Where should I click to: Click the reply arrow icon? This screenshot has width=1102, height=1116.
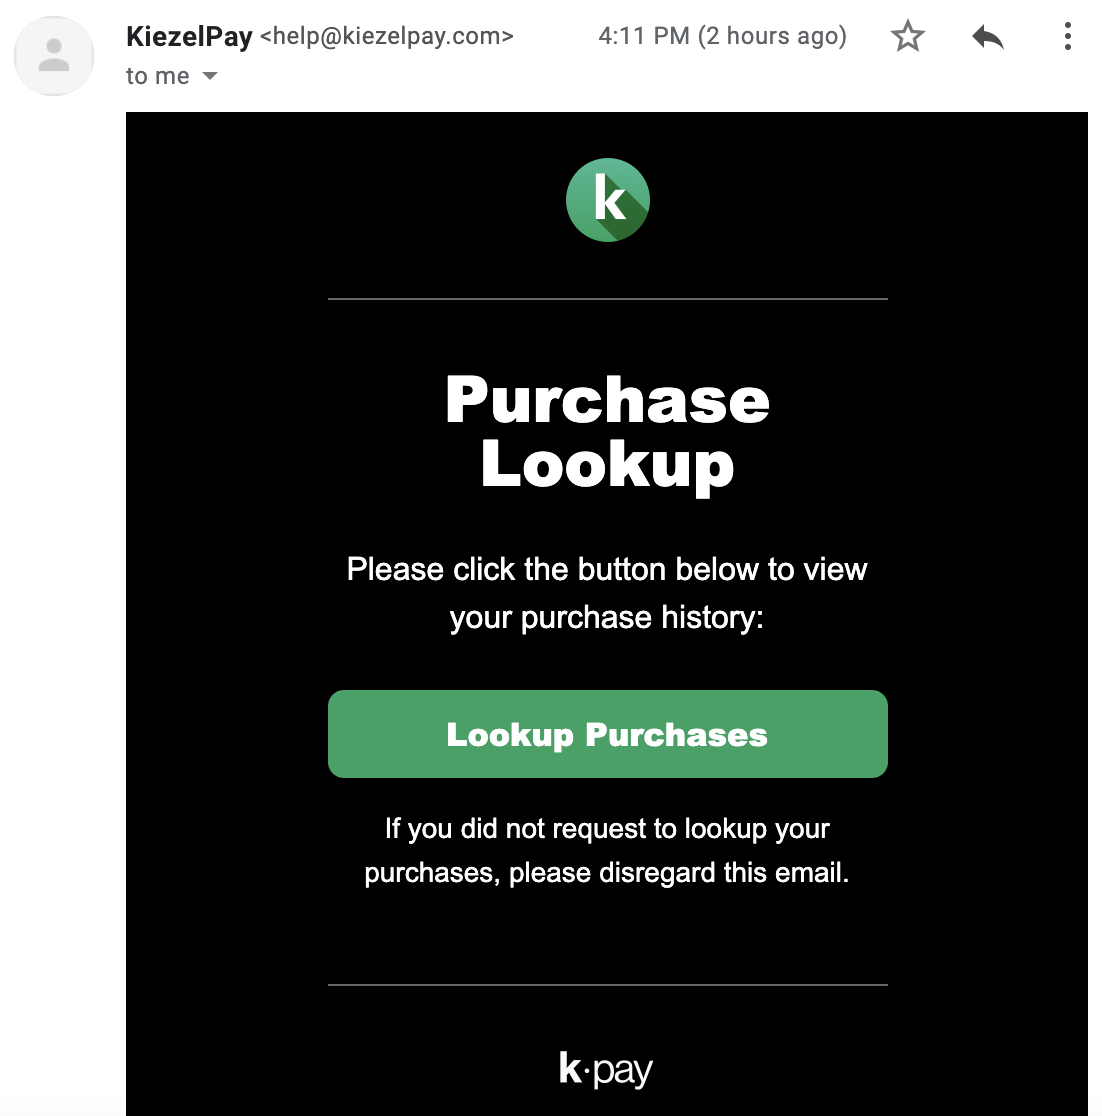[x=987, y=37]
